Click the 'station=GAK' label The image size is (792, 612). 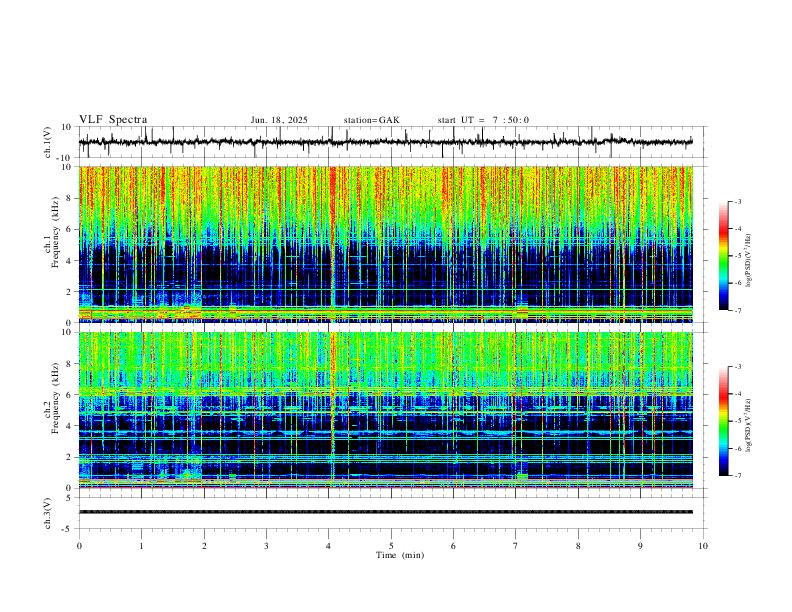click(x=371, y=120)
